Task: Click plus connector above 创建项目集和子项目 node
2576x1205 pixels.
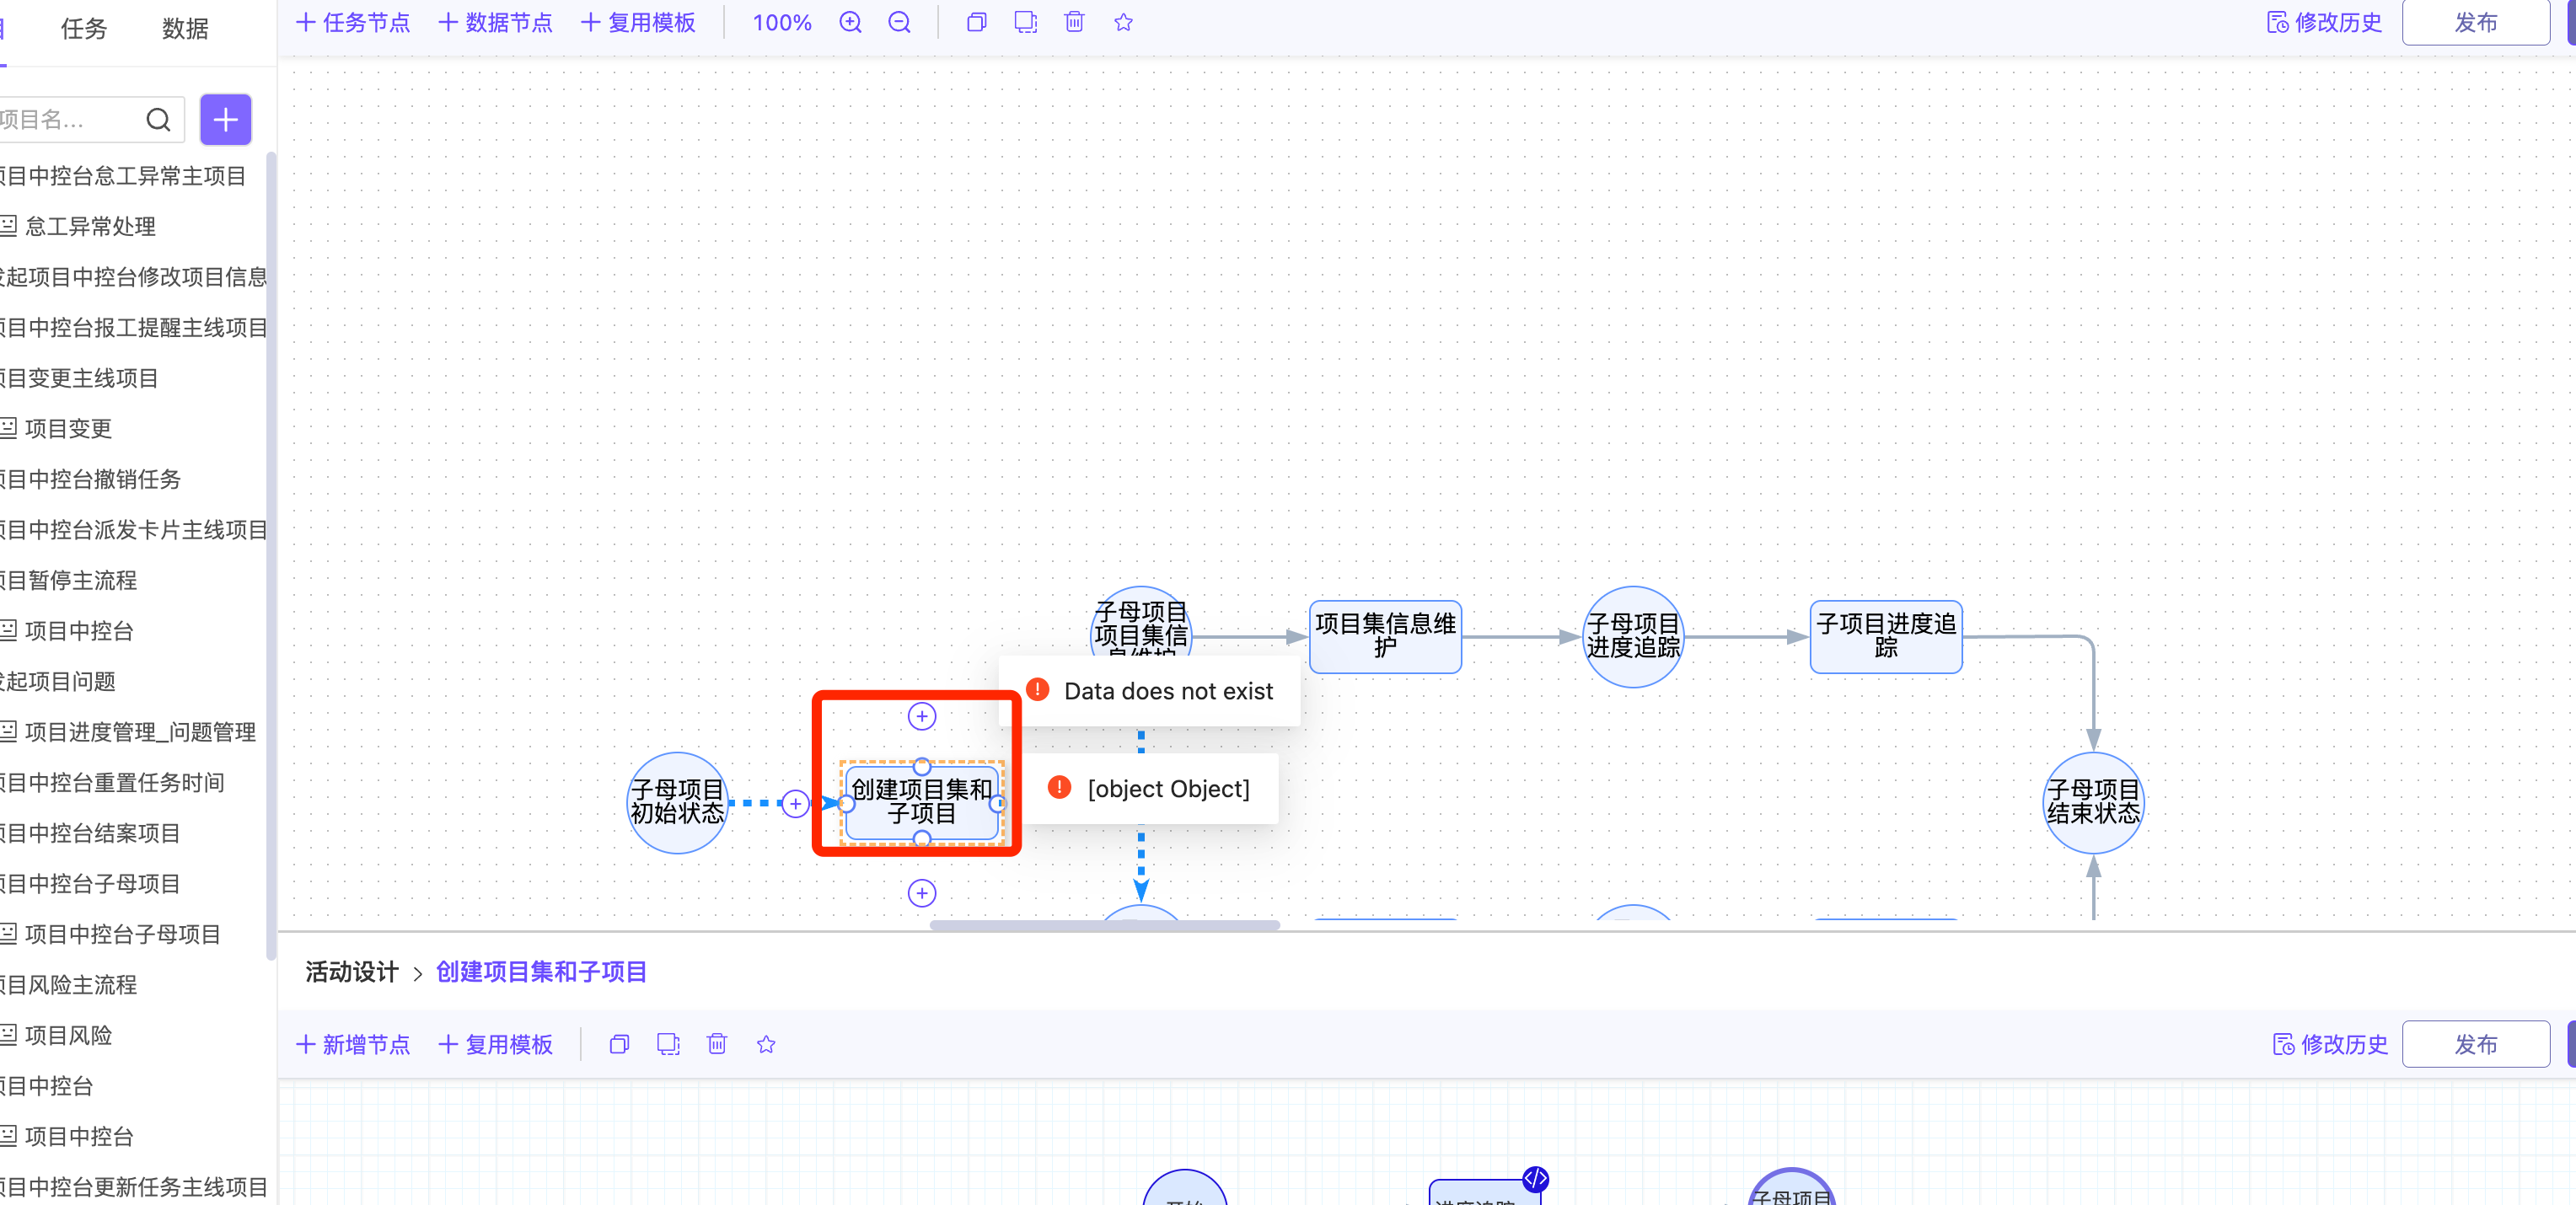Action: point(921,716)
